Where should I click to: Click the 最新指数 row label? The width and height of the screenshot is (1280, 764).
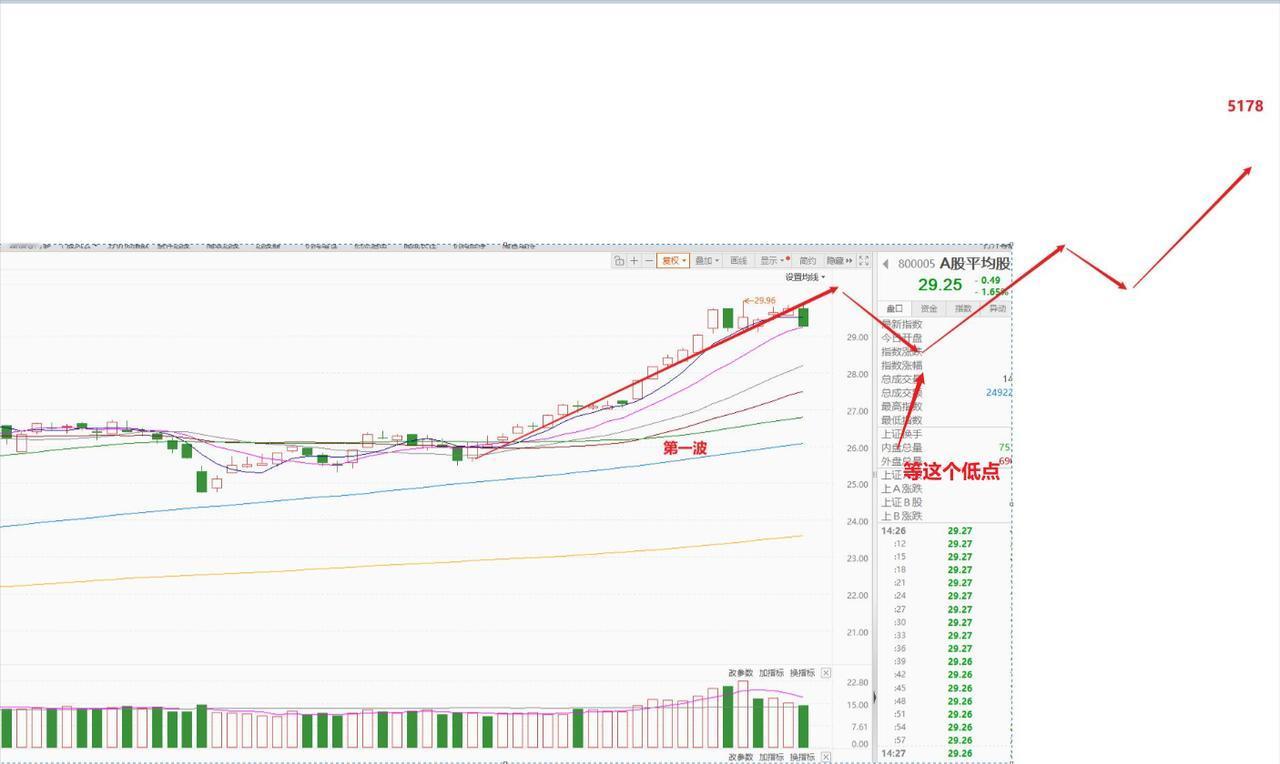tap(902, 325)
